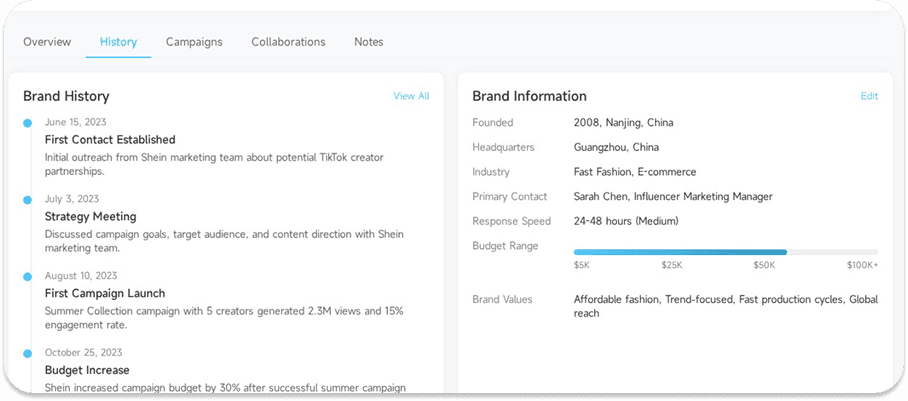Click the August 10, 2023 timeline dot
908x401 pixels.
point(27,276)
